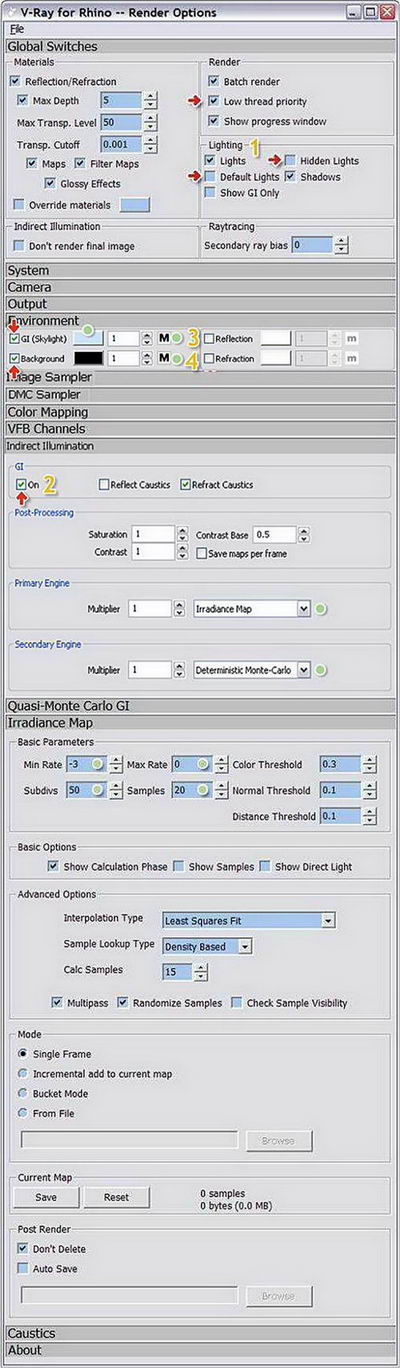Check Don't render final image
This screenshot has width=400, height=1368.
tap(18, 245)
